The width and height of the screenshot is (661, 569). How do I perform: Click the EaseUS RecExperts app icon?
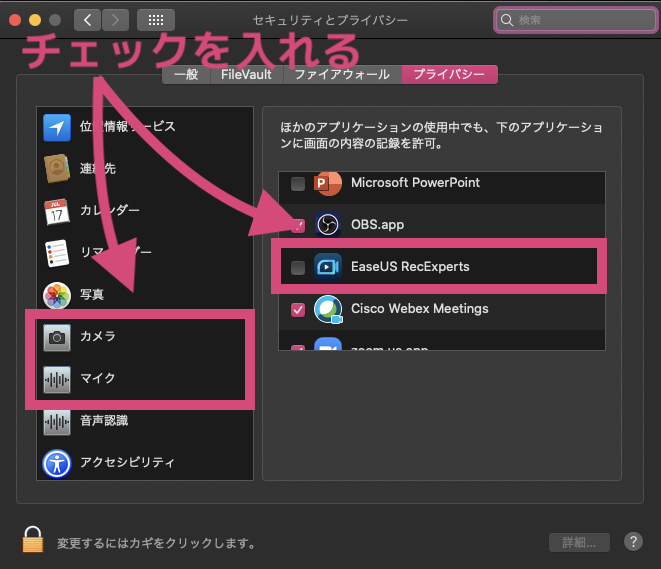(x=328, y=267)
